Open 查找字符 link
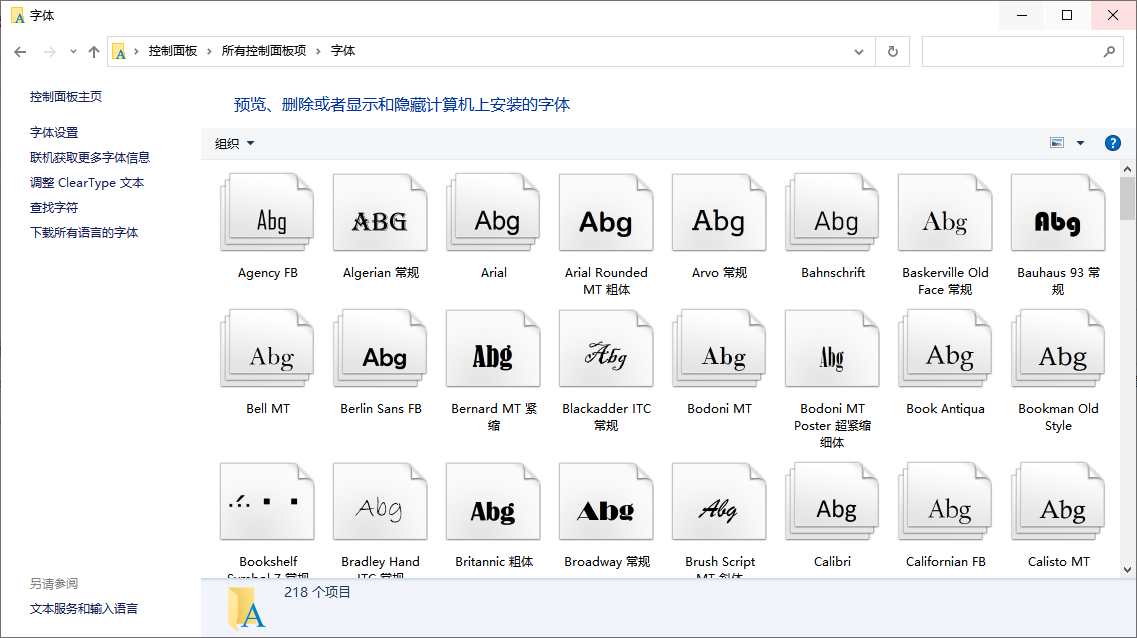 54,207
